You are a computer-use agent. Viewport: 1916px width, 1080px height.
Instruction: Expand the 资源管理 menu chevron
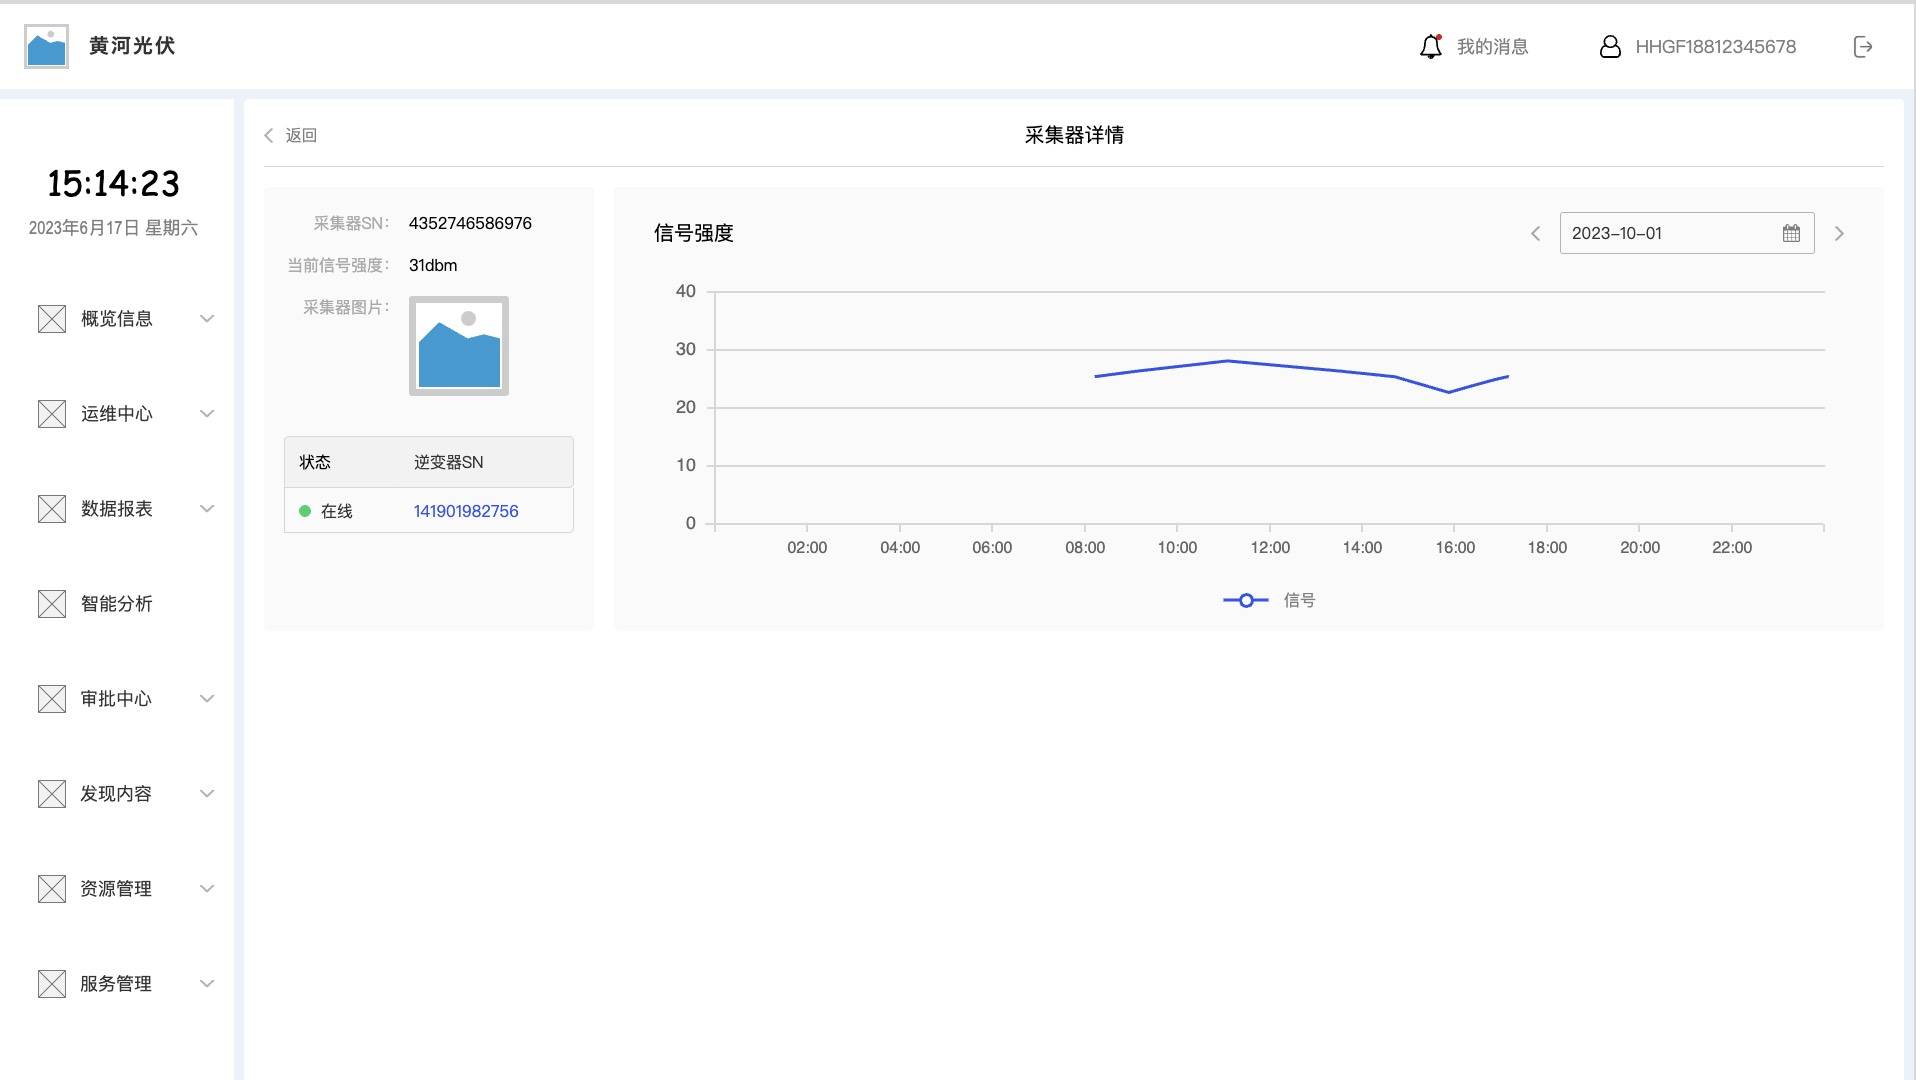pyautogui.click(x=207, y=888)
